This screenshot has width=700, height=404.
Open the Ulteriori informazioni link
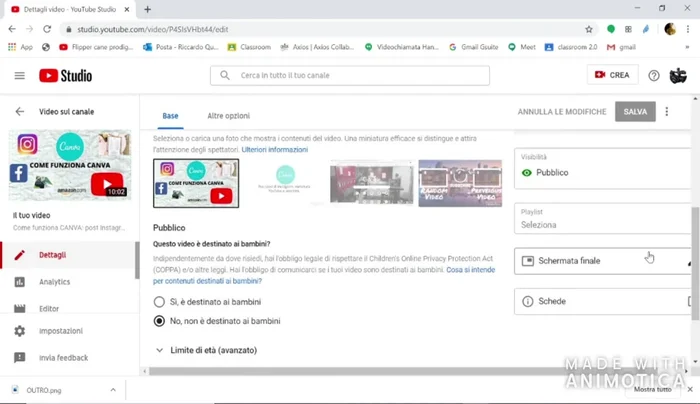275,150
